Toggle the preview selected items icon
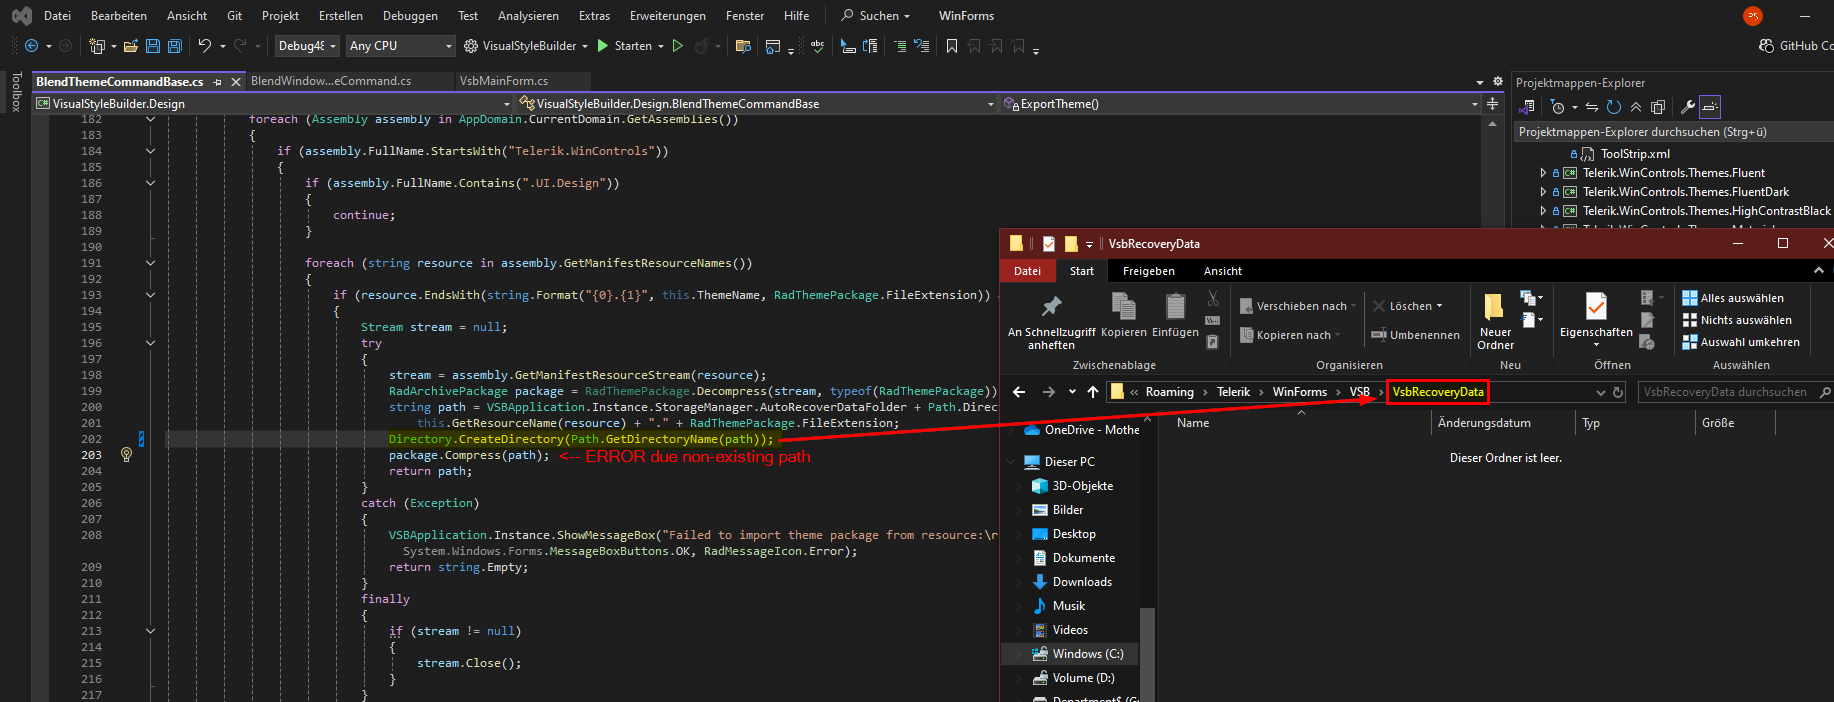 point(1710,107)
